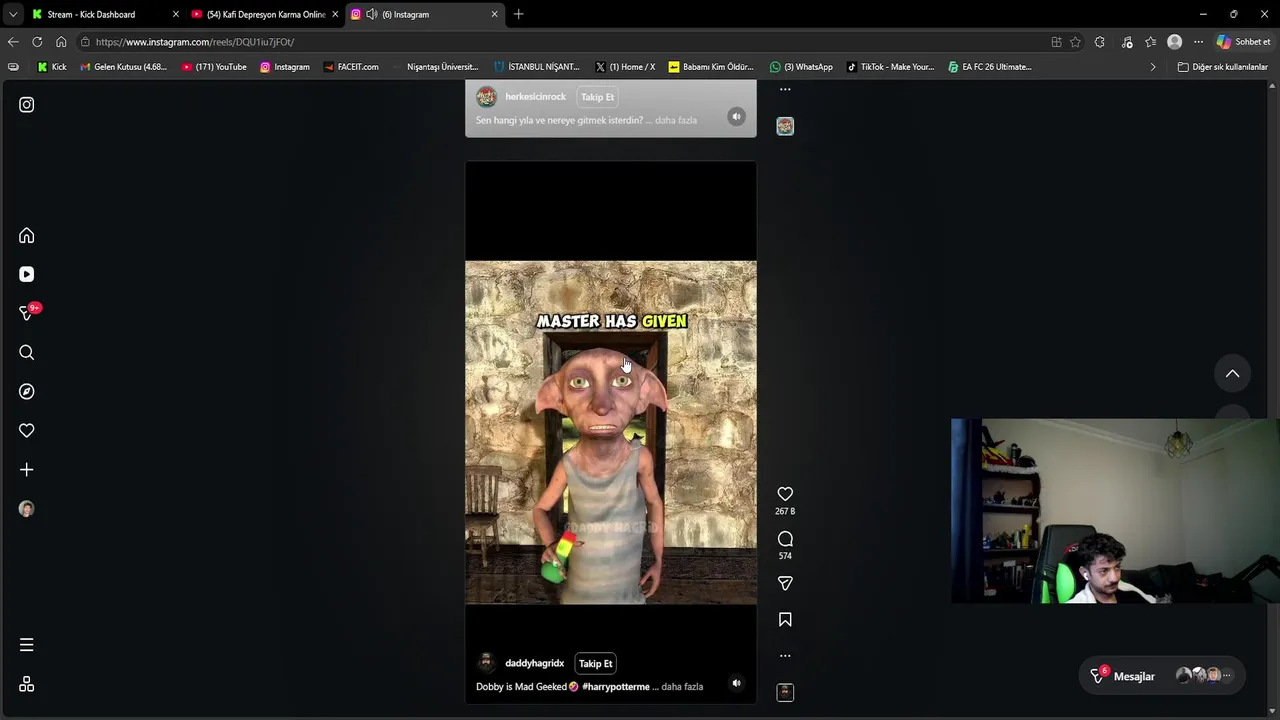Add this page to favorites star

pos(1075,42)
